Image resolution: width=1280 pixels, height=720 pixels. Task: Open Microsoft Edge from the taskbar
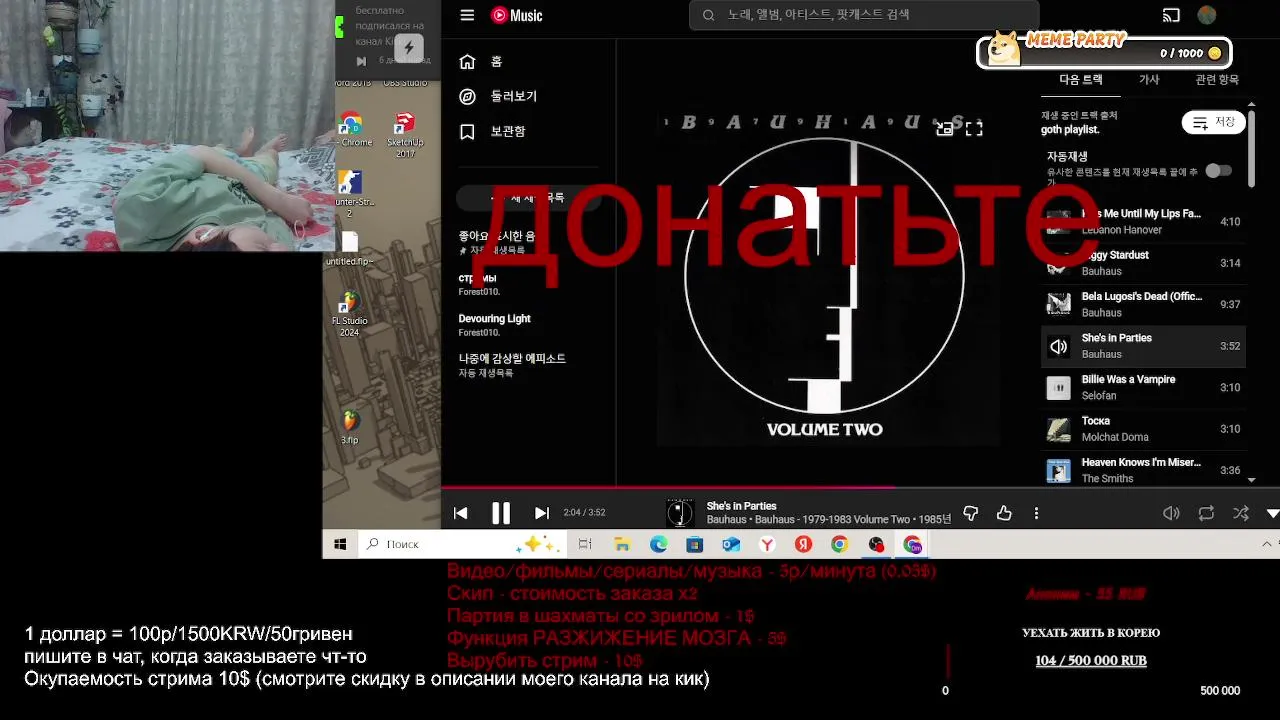tap(658, 544)
